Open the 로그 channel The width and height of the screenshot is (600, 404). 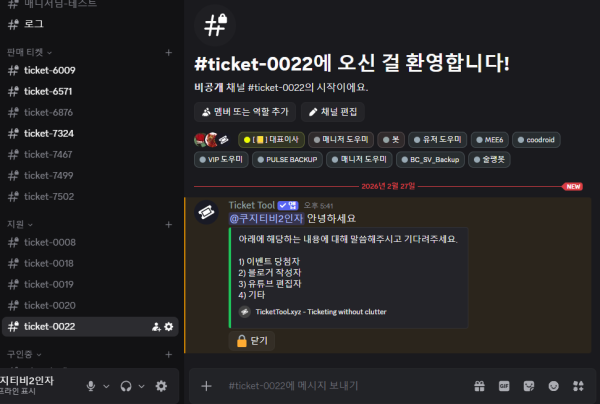click(x=34, y=23)
